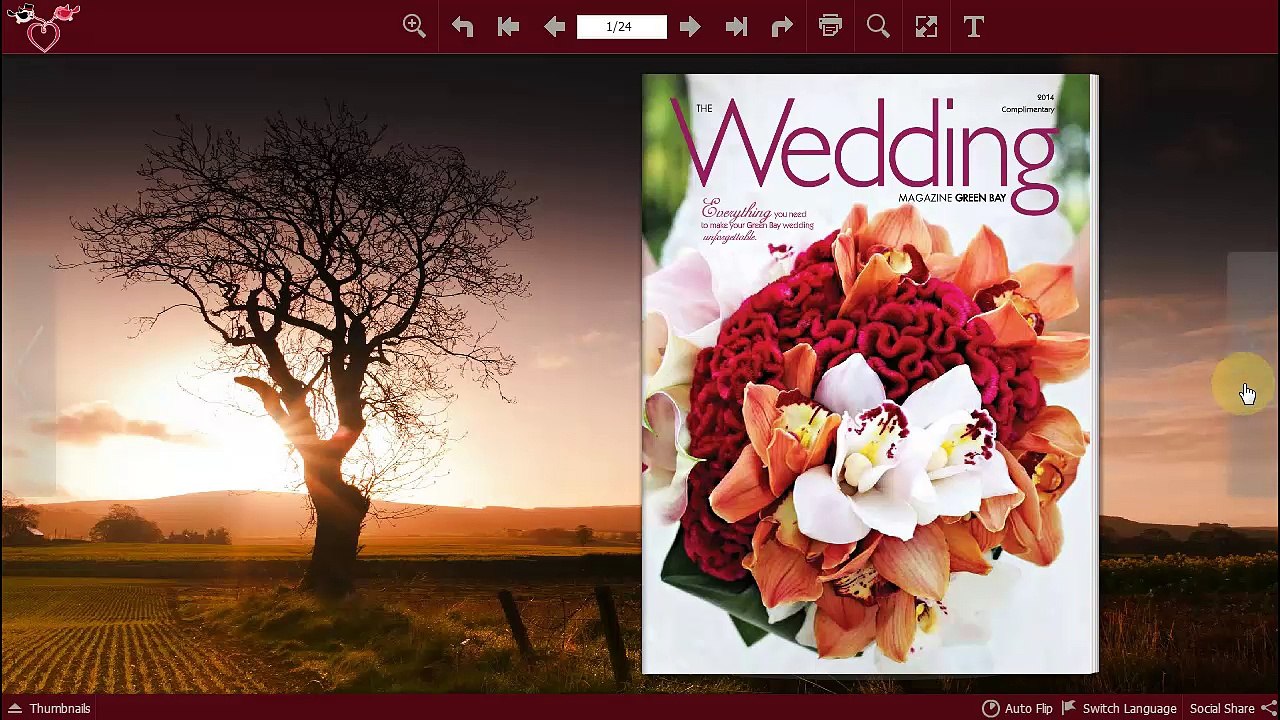Jump to the last page

coord(736,27)
